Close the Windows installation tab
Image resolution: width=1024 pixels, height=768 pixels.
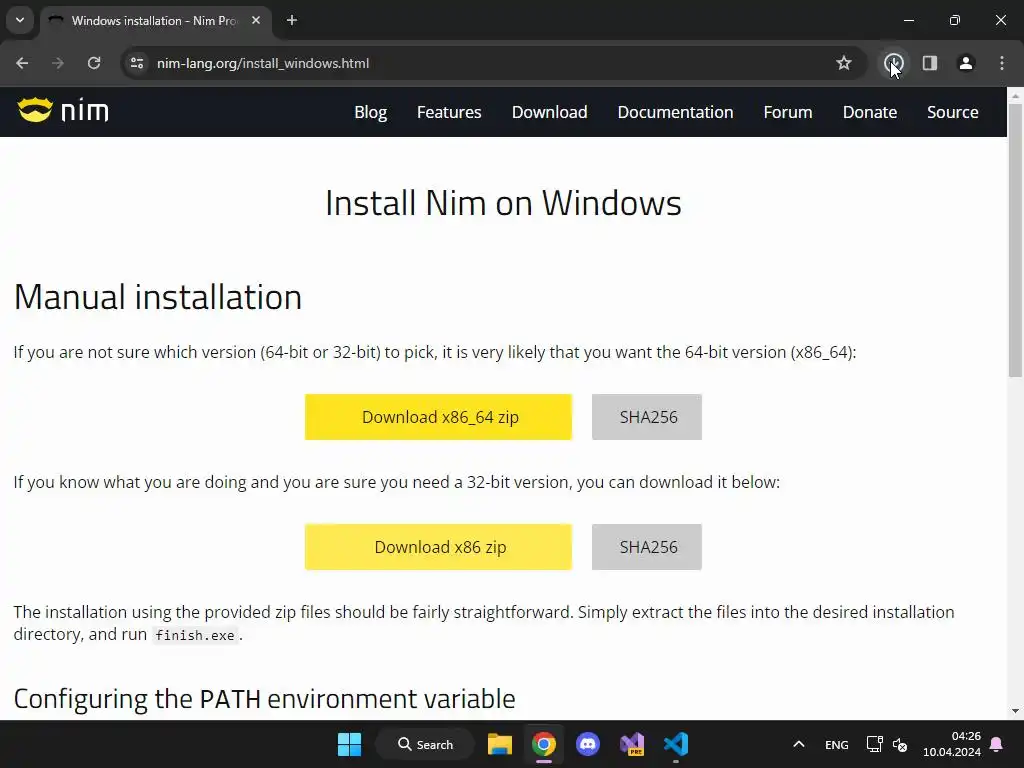(x=256, y=20)
